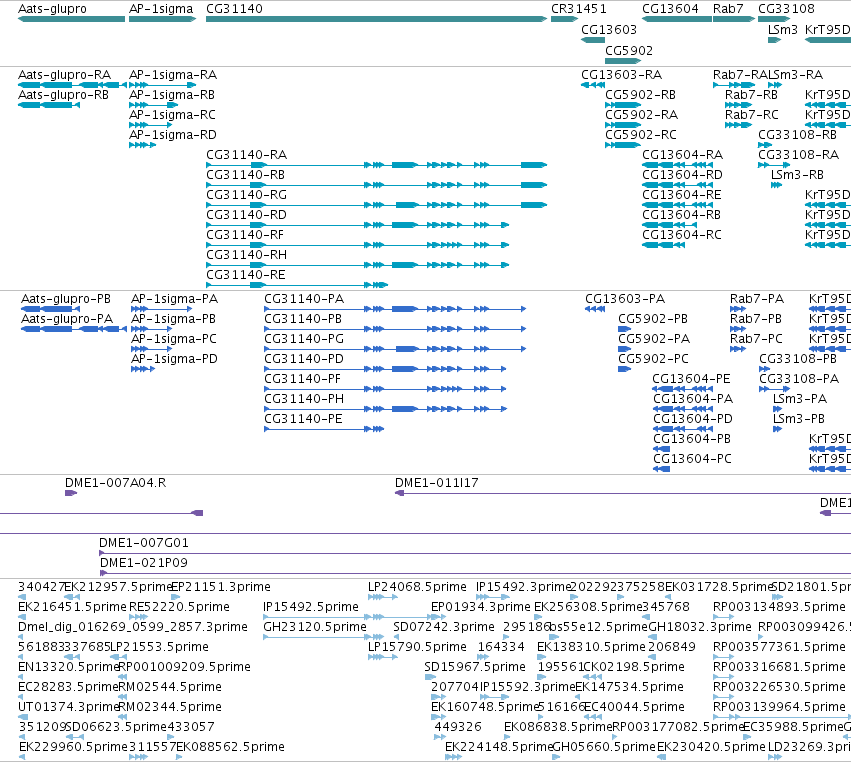Select clone label DME1-007A04.R
Screen dimensions: 851x762
[x=116, y=483]
